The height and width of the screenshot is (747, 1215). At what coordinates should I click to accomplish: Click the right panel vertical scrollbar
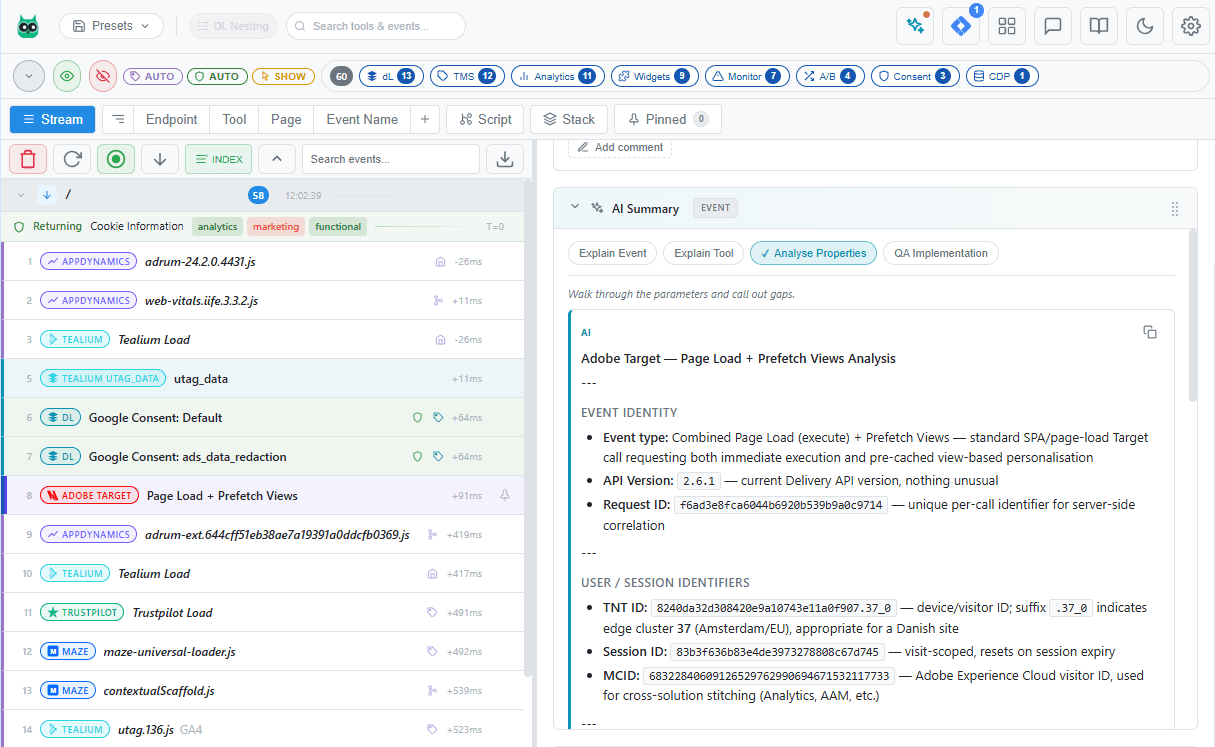[1191, 315]
